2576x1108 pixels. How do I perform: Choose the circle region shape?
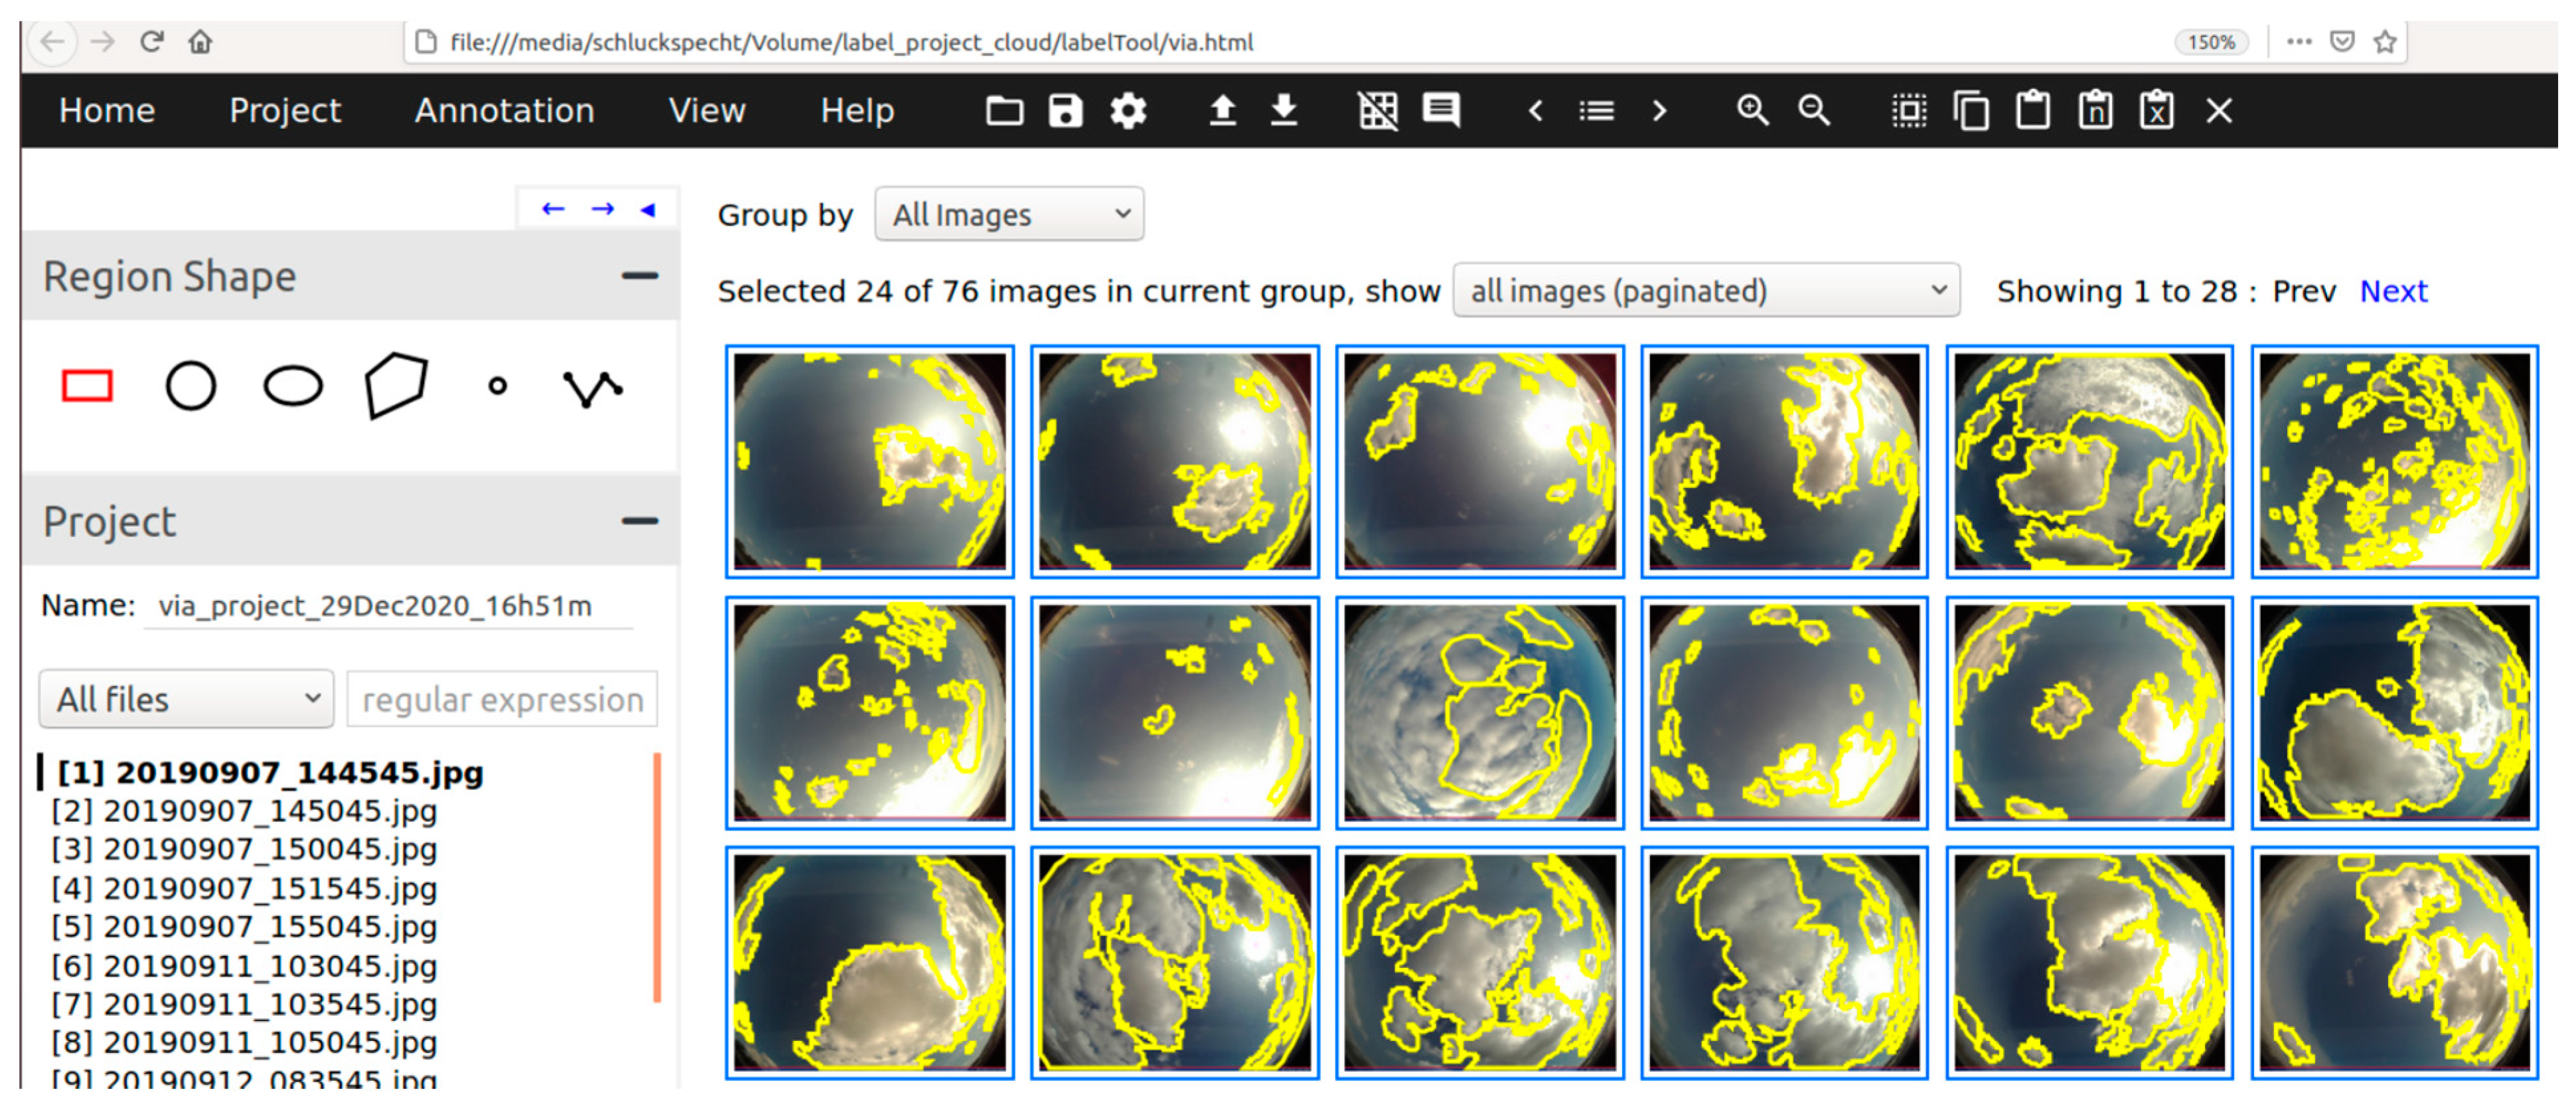coord(190,385)
